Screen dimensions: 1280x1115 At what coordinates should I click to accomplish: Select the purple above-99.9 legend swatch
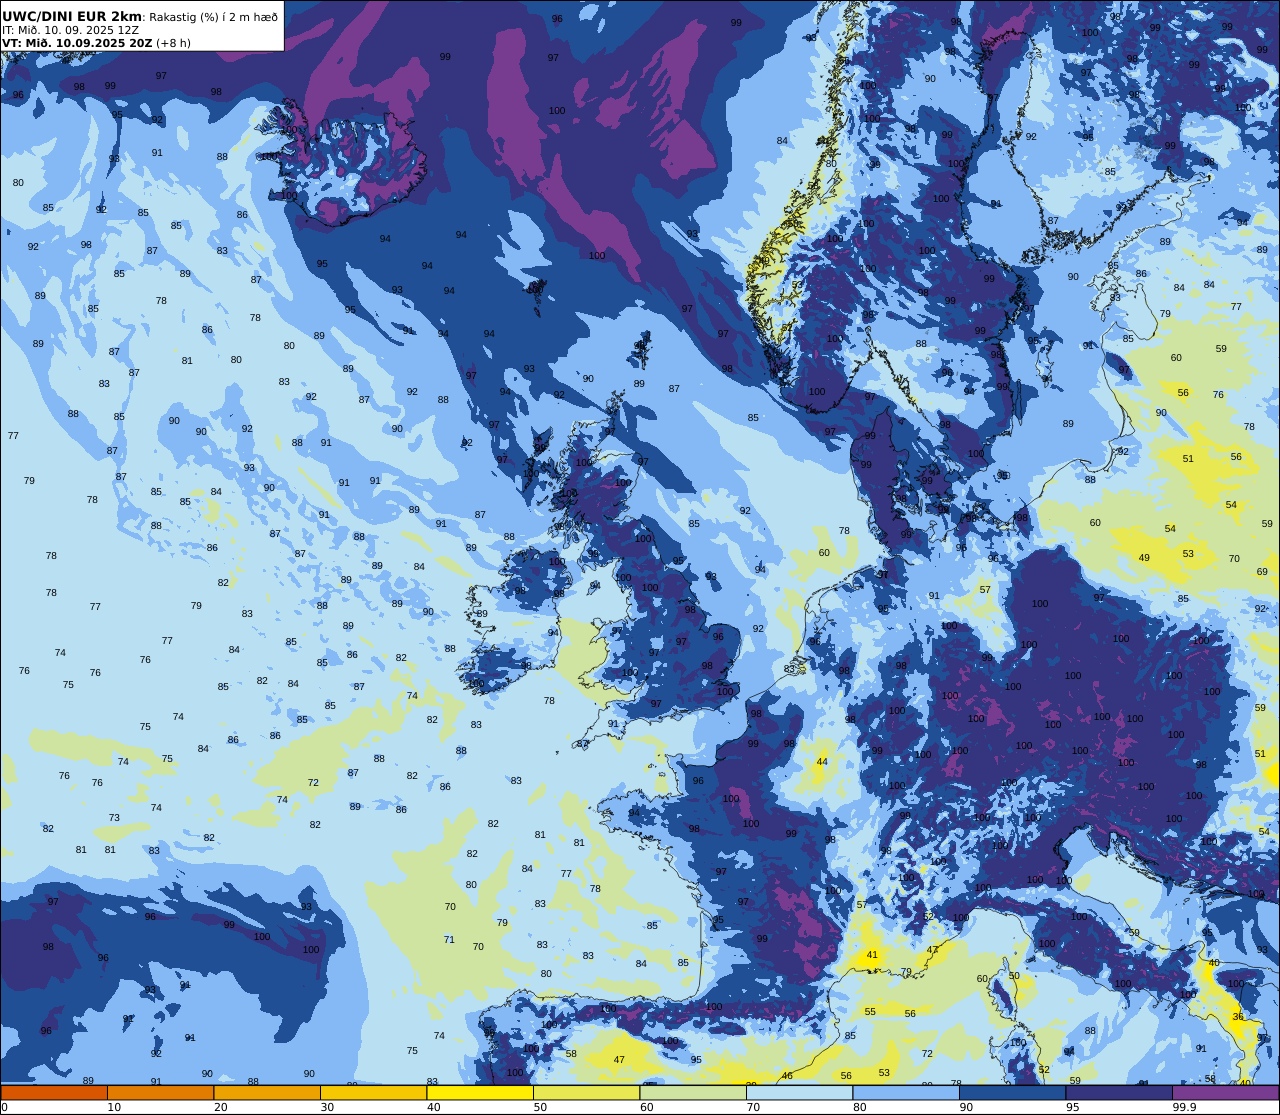[1225, 1092]
